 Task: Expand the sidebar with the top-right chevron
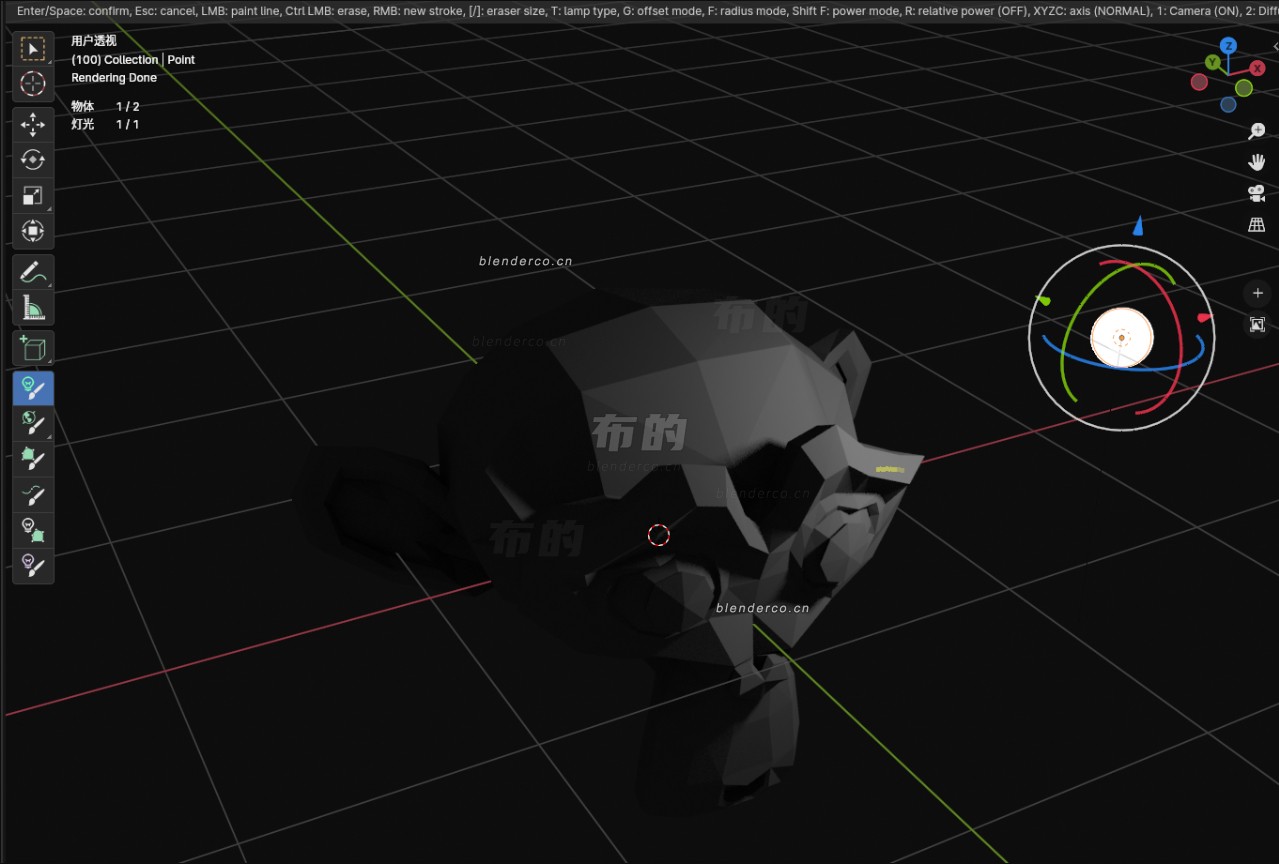click(1275, 47)
